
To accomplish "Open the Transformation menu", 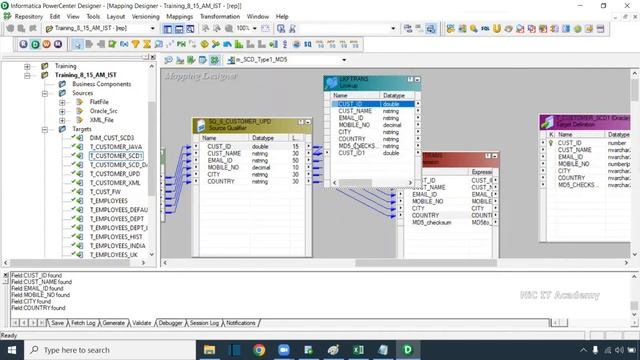I will pos(220,16).
